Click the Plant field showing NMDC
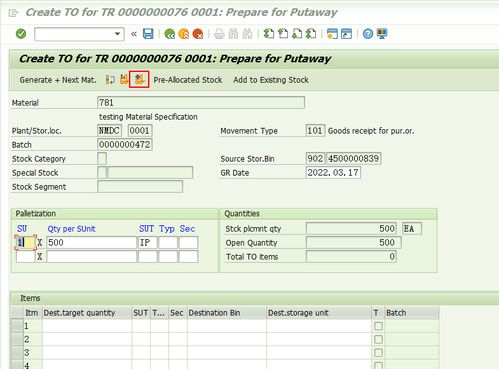This screenshot has height=369, width=499. (109, 131)
